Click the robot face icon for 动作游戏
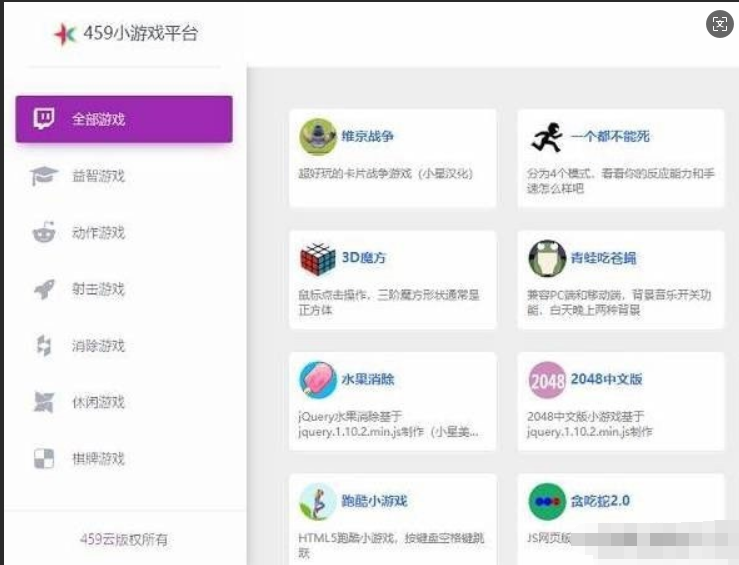The width and height of the screenshot is (739, 565). point(44,232)
